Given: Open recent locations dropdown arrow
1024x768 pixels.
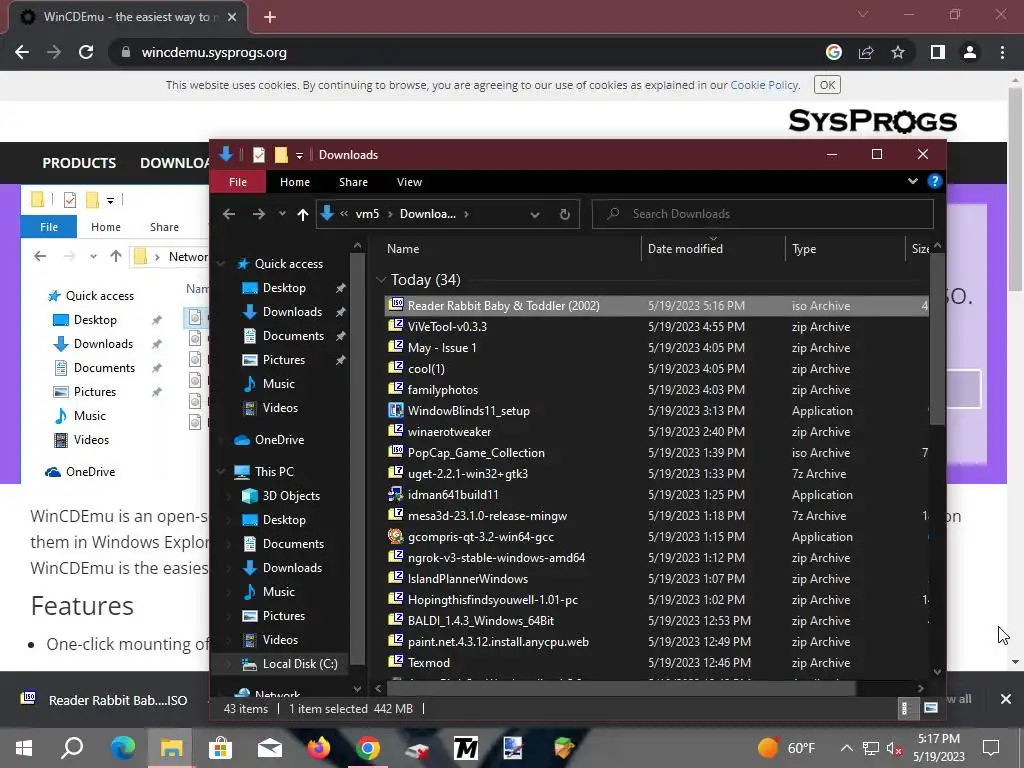Looking at the screenshot, I should [x=282, y=214].
